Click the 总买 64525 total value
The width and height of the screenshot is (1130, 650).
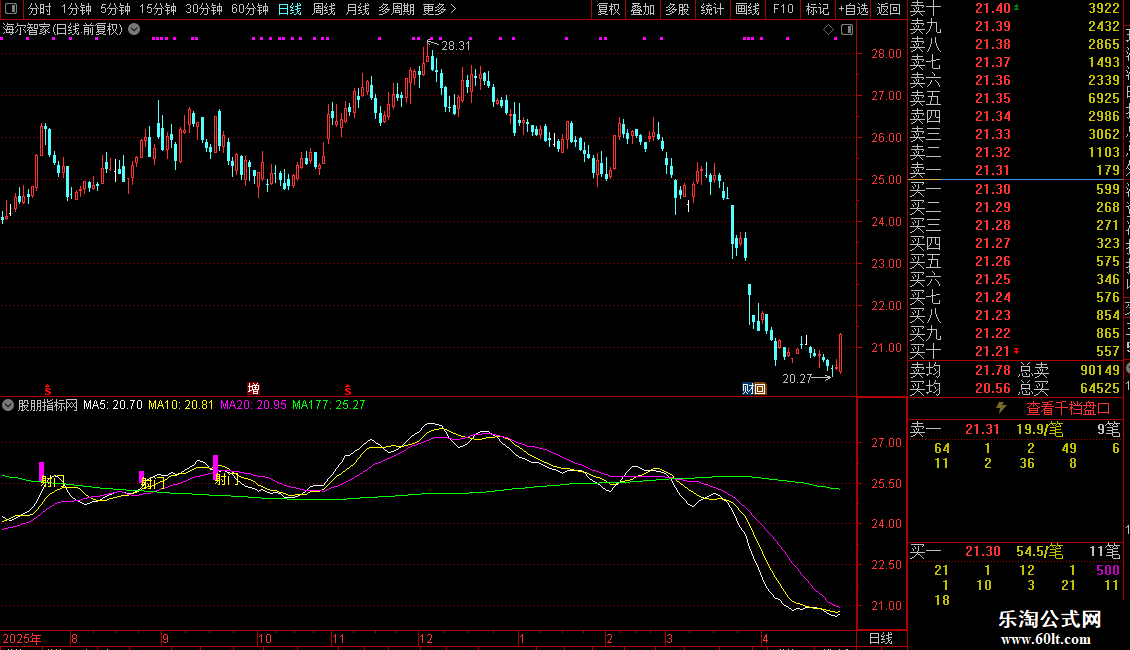pos(1100,388)
